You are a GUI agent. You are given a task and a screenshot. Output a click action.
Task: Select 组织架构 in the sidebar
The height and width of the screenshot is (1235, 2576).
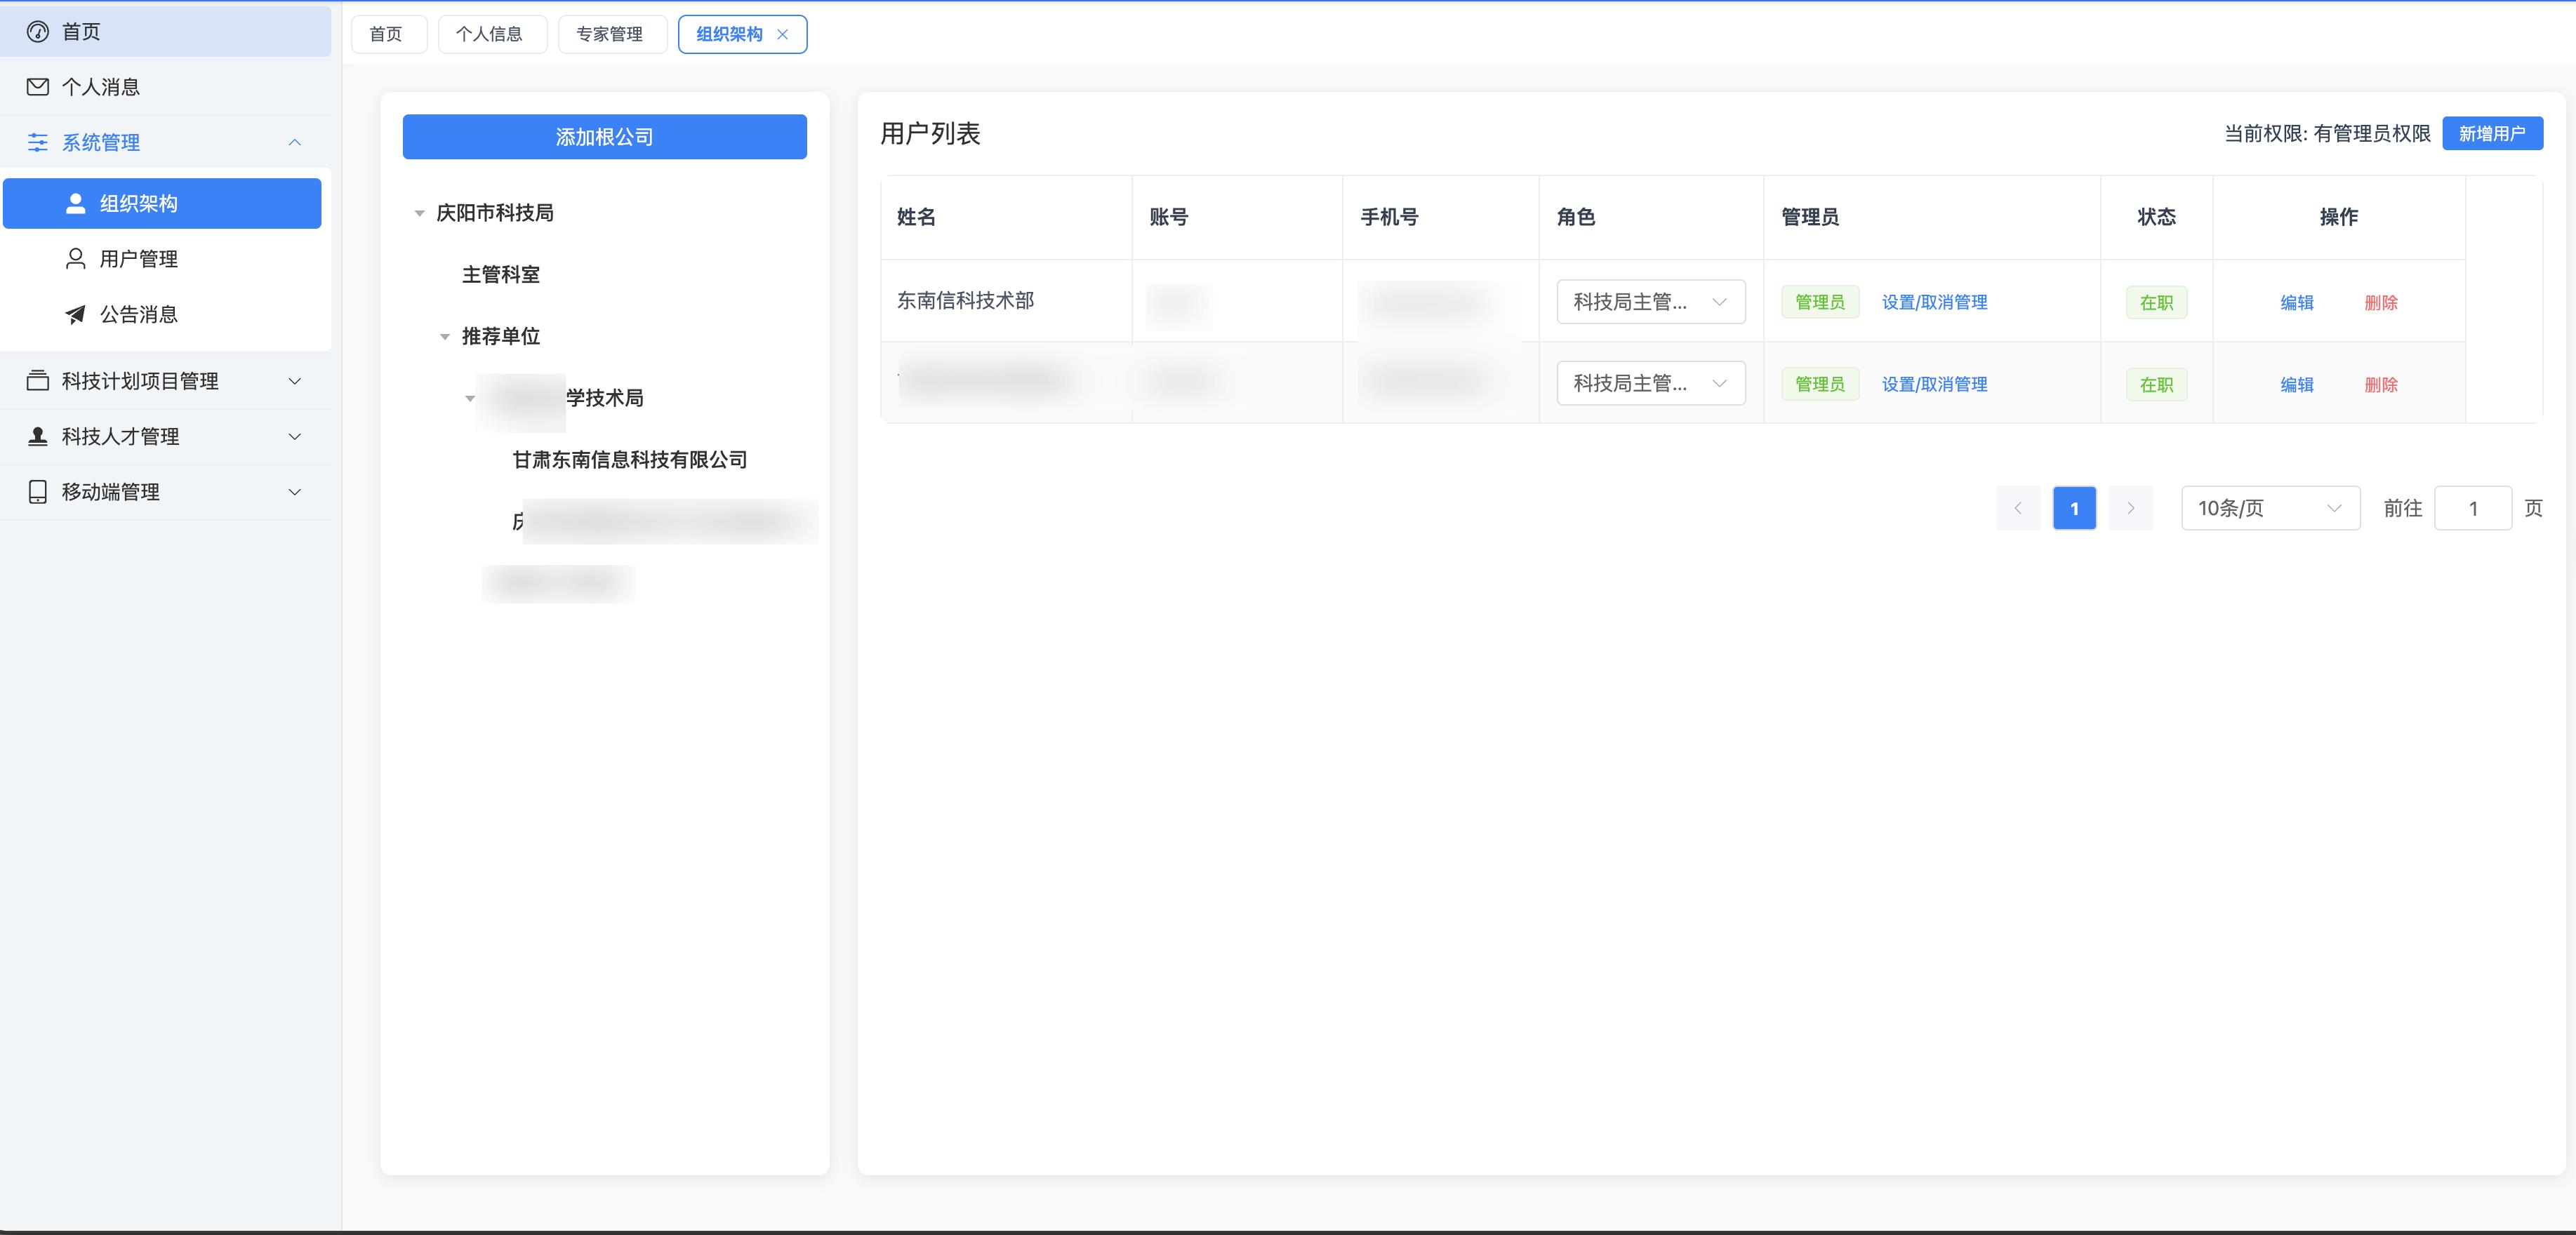tap(162, 204)
